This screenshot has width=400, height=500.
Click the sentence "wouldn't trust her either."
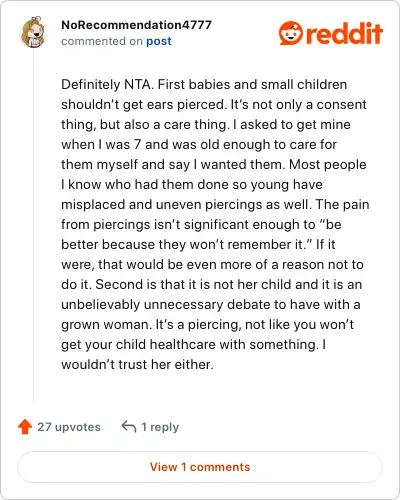137,364
